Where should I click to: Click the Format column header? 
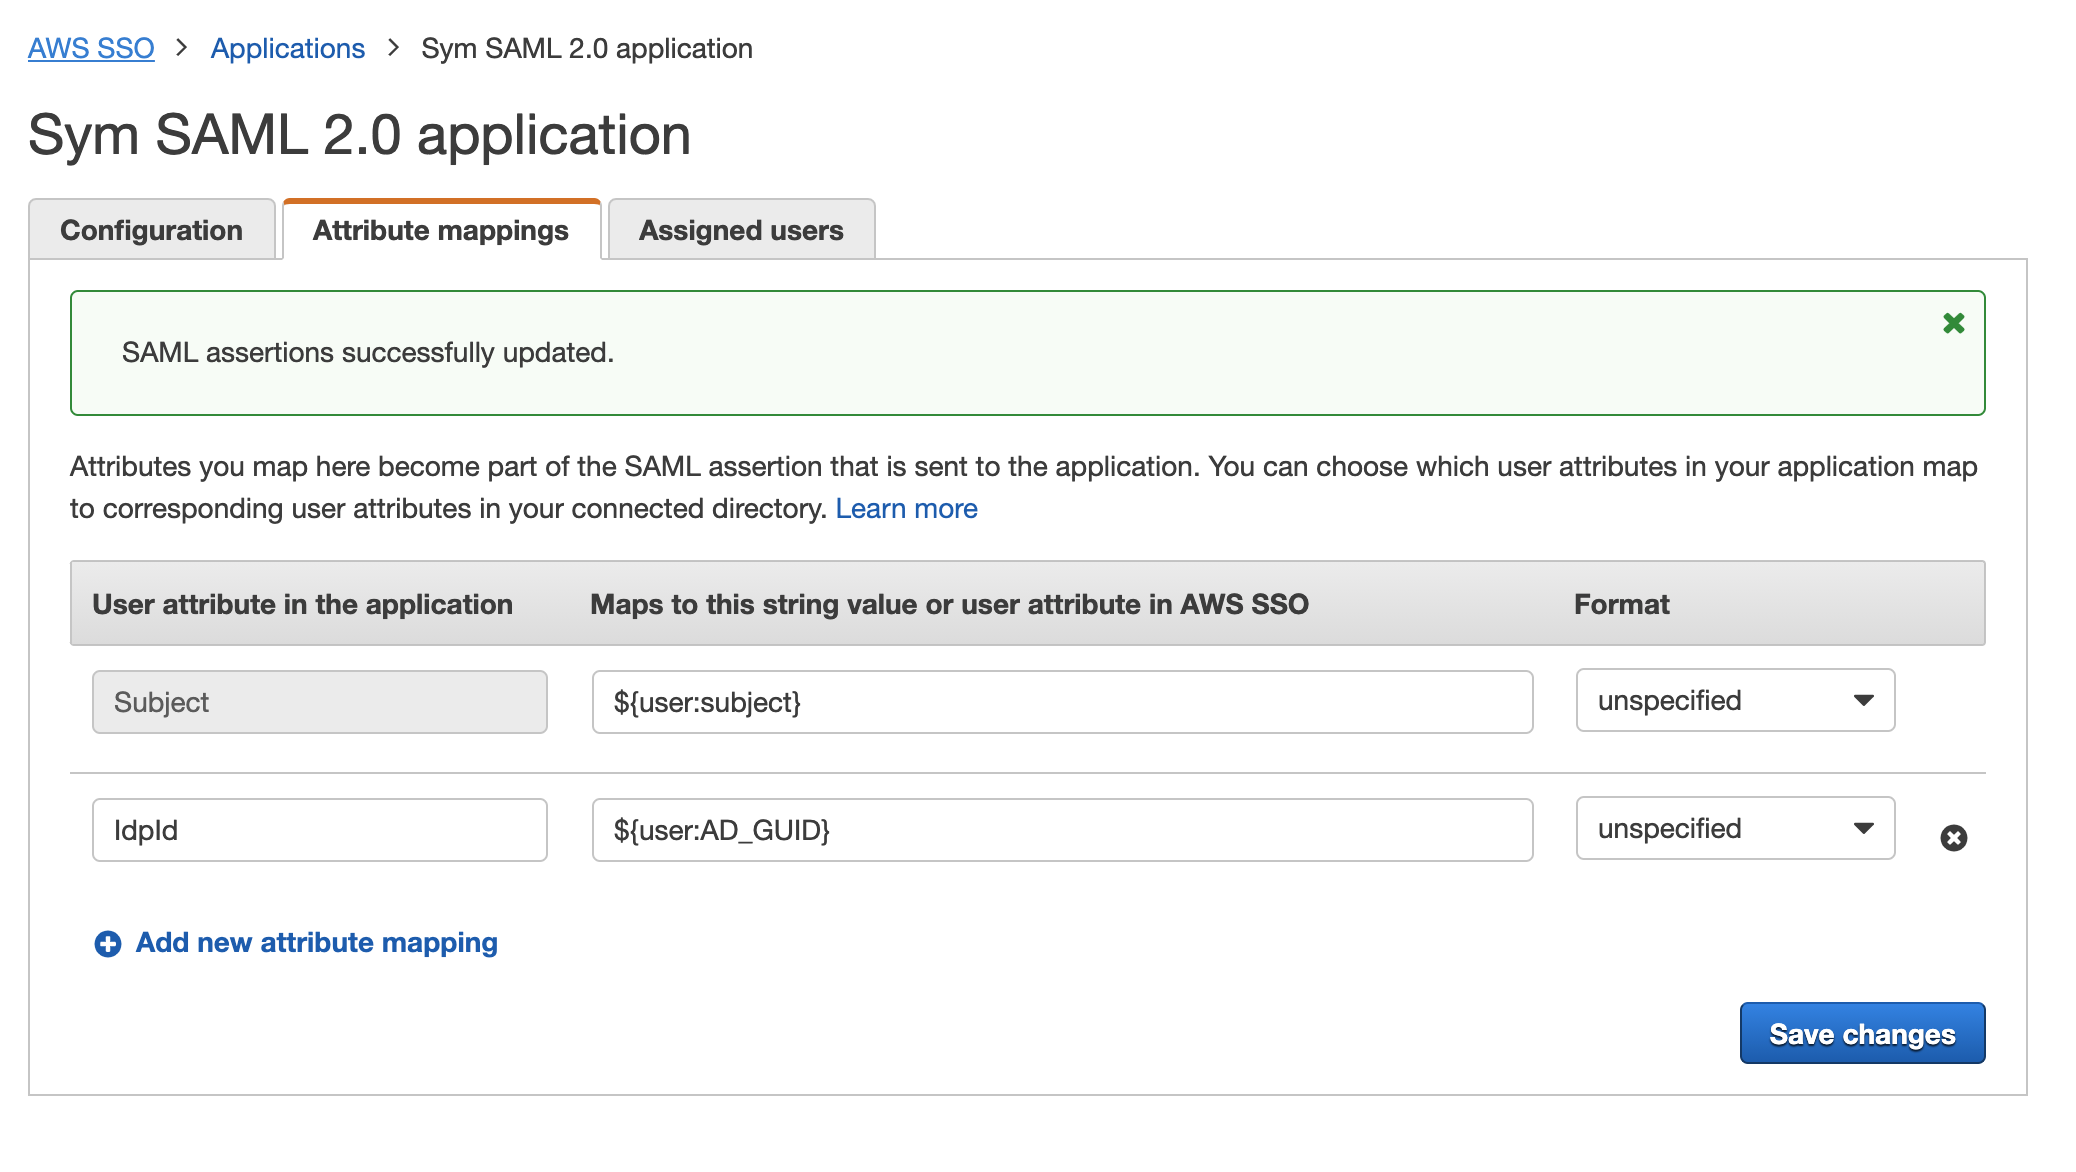coord(1621,604)
